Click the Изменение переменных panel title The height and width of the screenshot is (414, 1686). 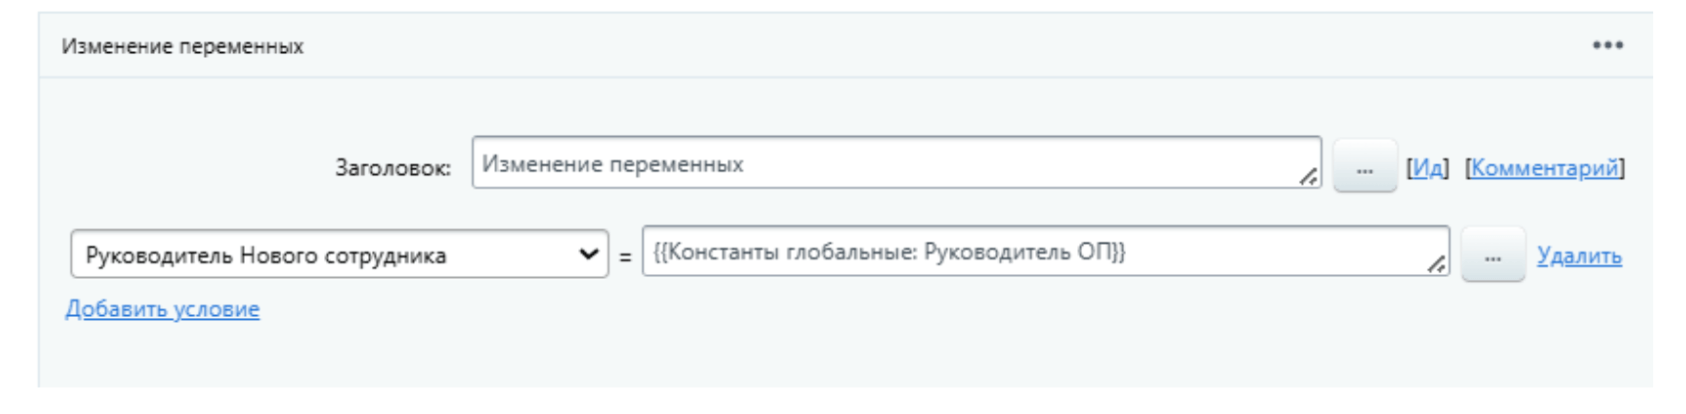point(182,46)
